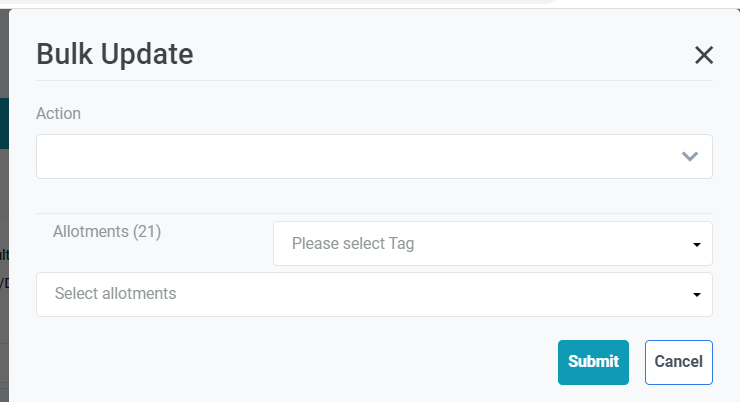Close the Bulk Update dialog with X
Image resolution: width=740 pixels, height=402 pixels.
(704, 55)
